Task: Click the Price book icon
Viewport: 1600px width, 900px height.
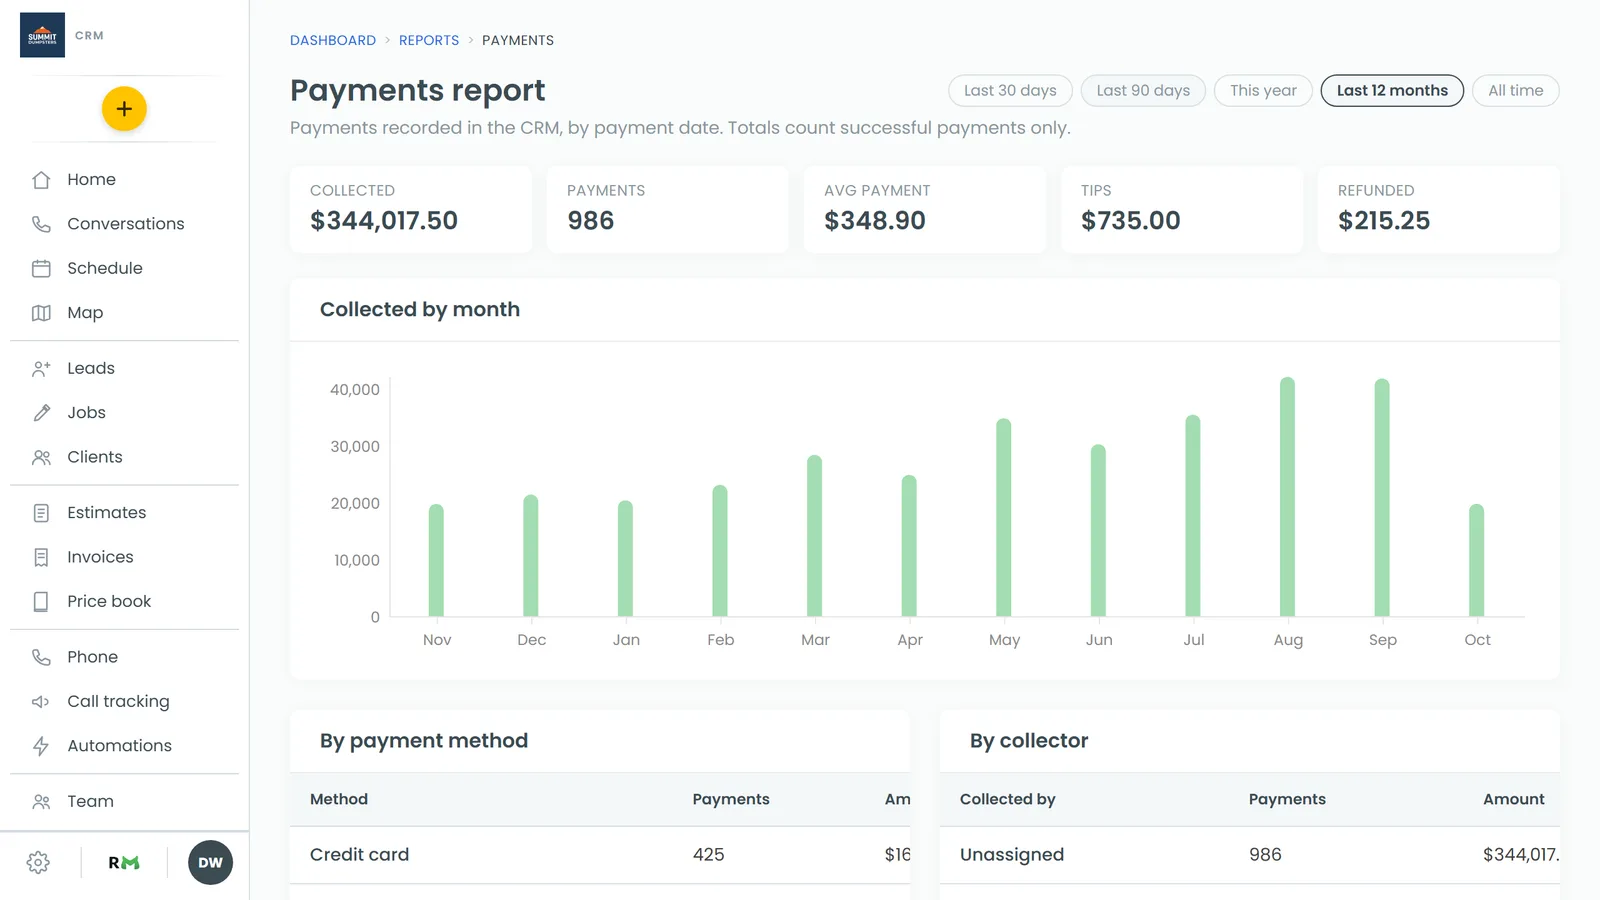Action: coord(41,602)
